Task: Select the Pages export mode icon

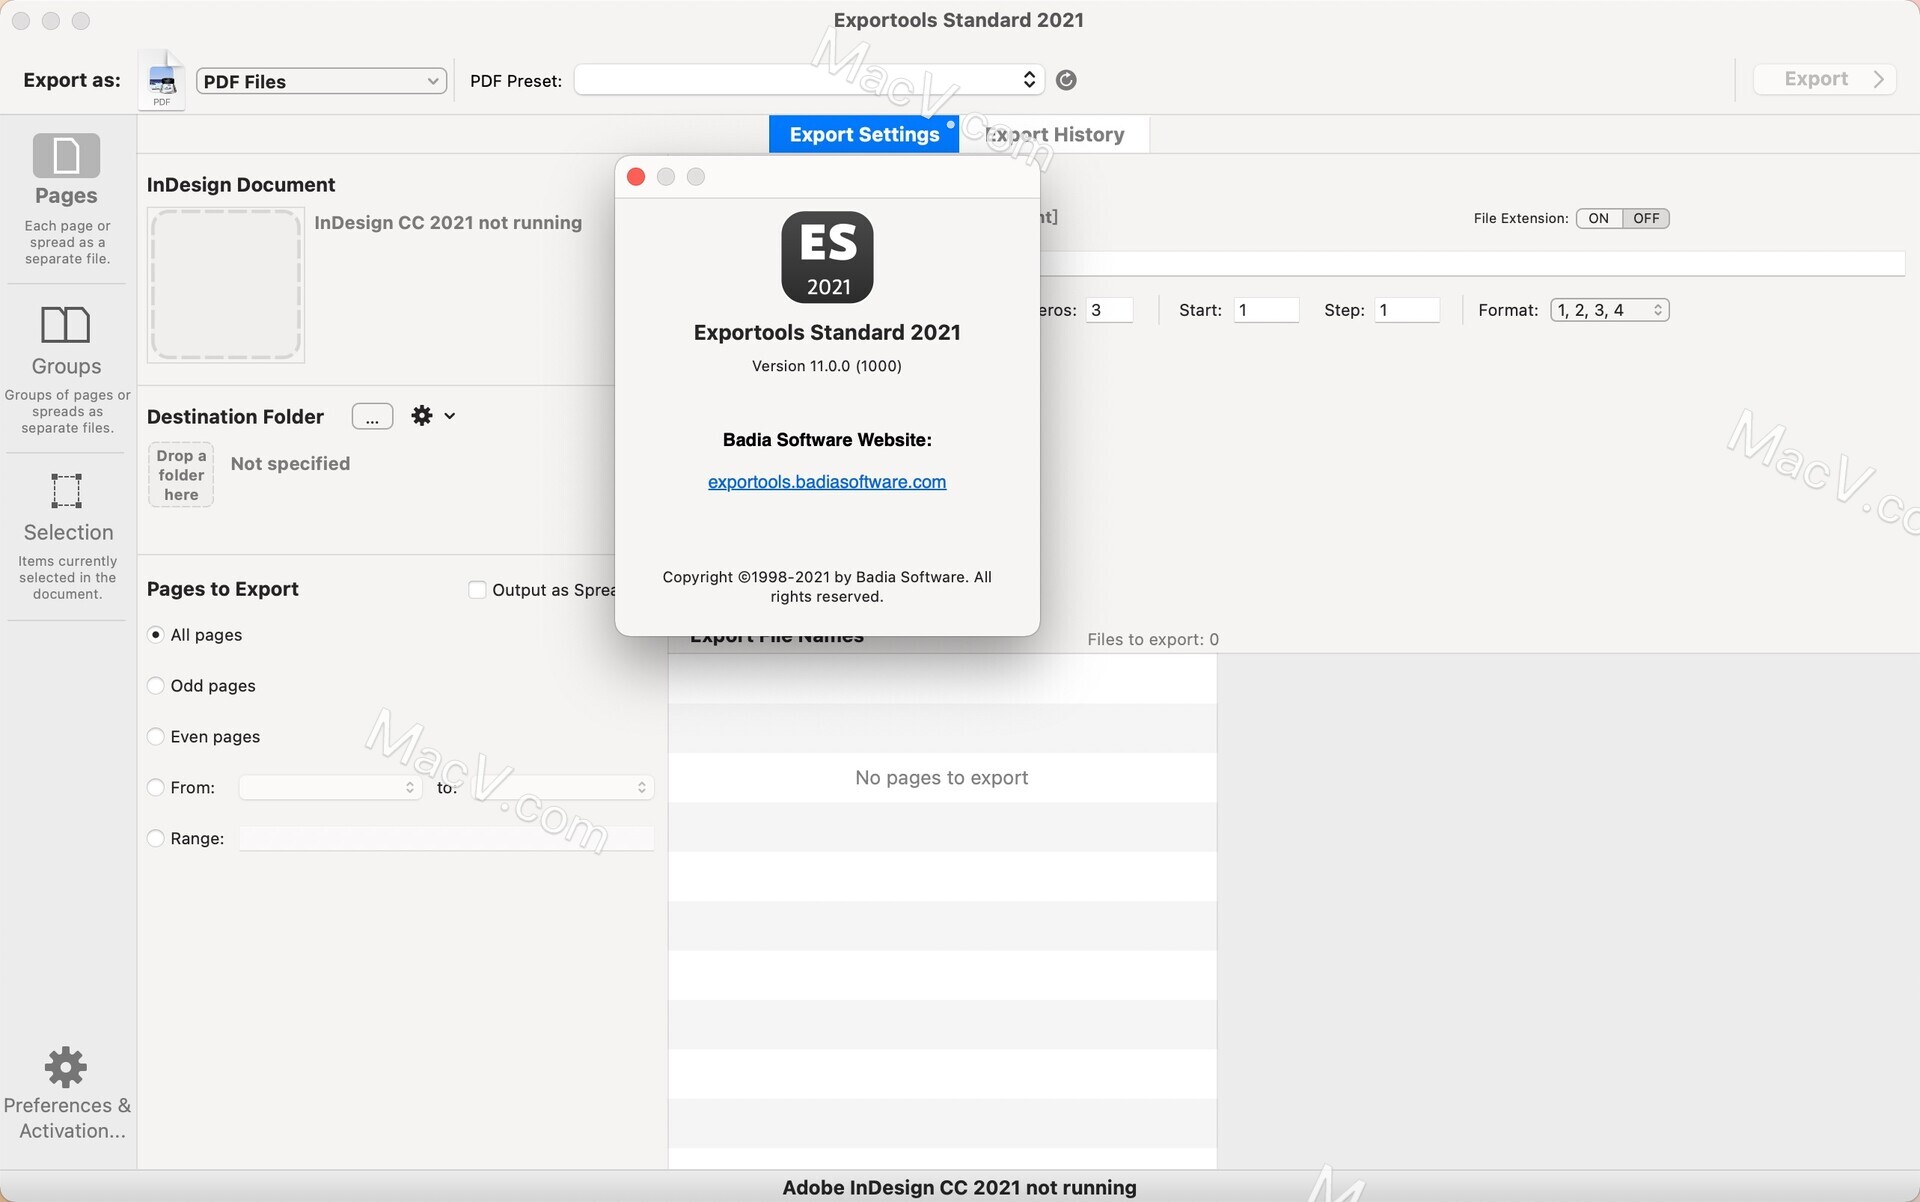Action: (66, 156)
